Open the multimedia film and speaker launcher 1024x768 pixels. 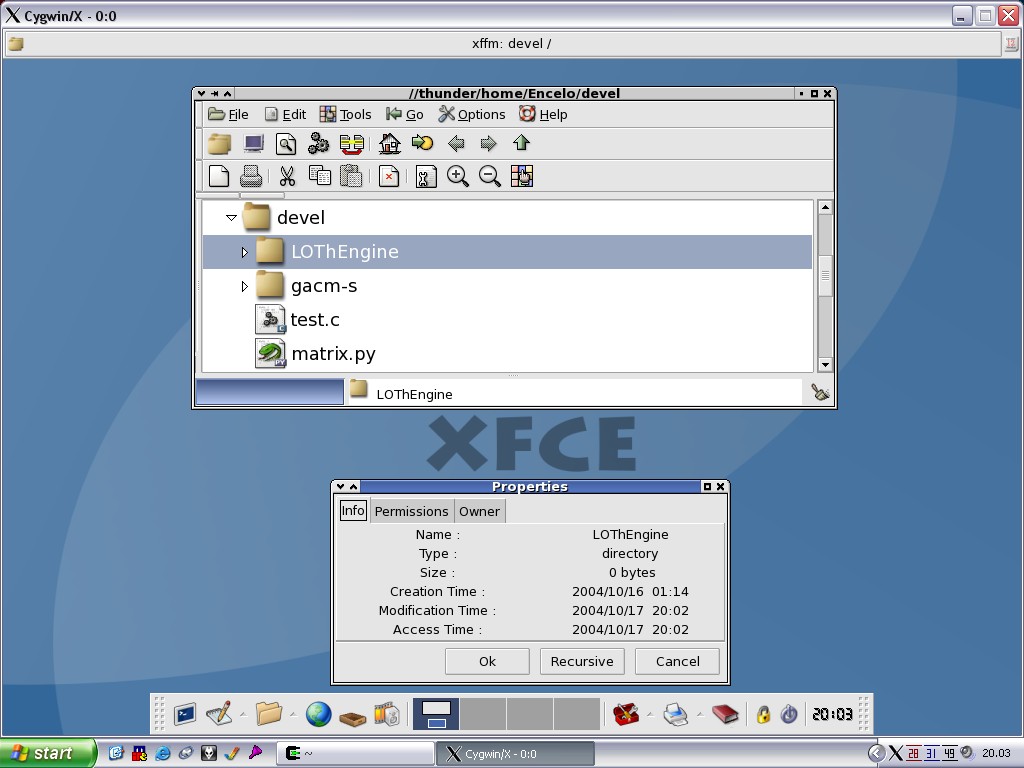click(x=387, y=714)
